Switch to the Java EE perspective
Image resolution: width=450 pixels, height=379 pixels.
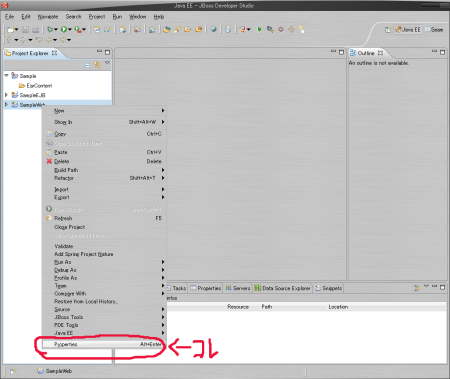tap(408, 30)
